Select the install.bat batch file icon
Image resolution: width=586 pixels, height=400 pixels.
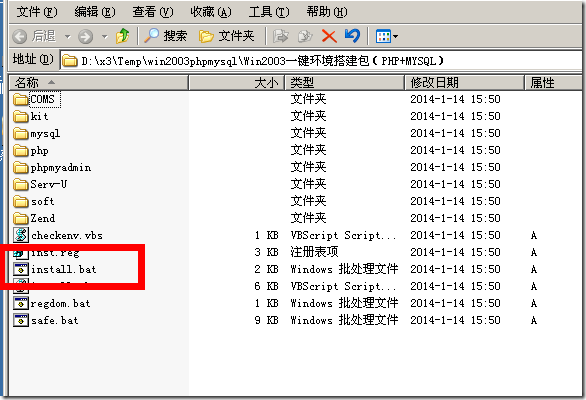[x=21, y=269]
